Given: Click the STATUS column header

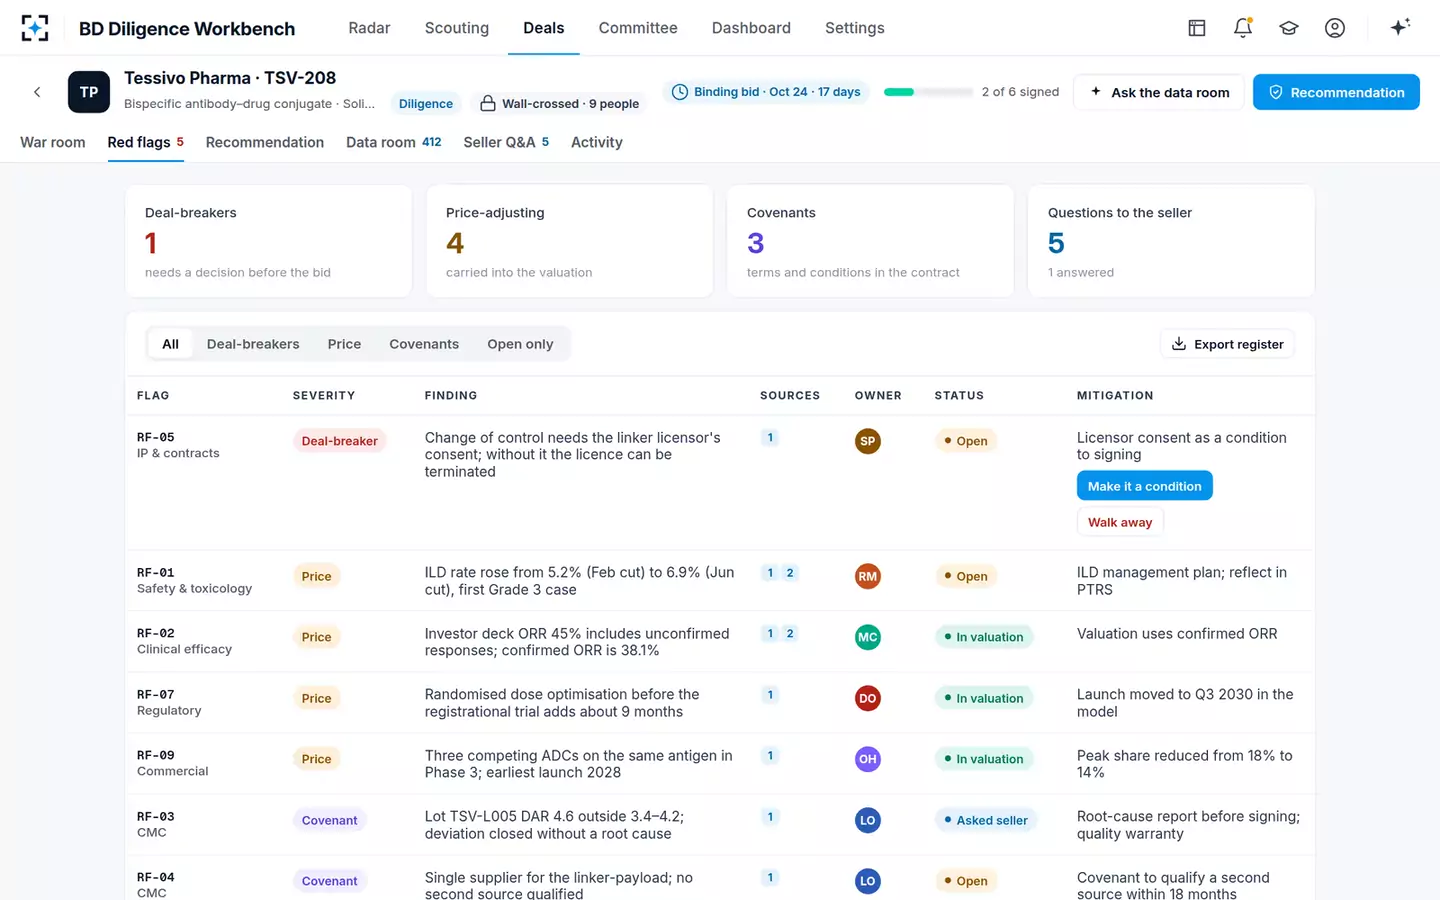Looking at the screenshot, I should coord(959,396).
